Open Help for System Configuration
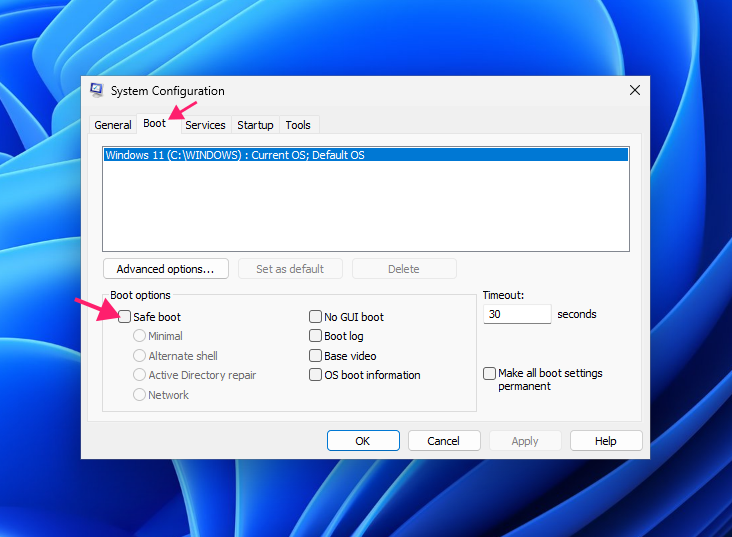This screenshot has width=732, height=537. coord(606,441)
